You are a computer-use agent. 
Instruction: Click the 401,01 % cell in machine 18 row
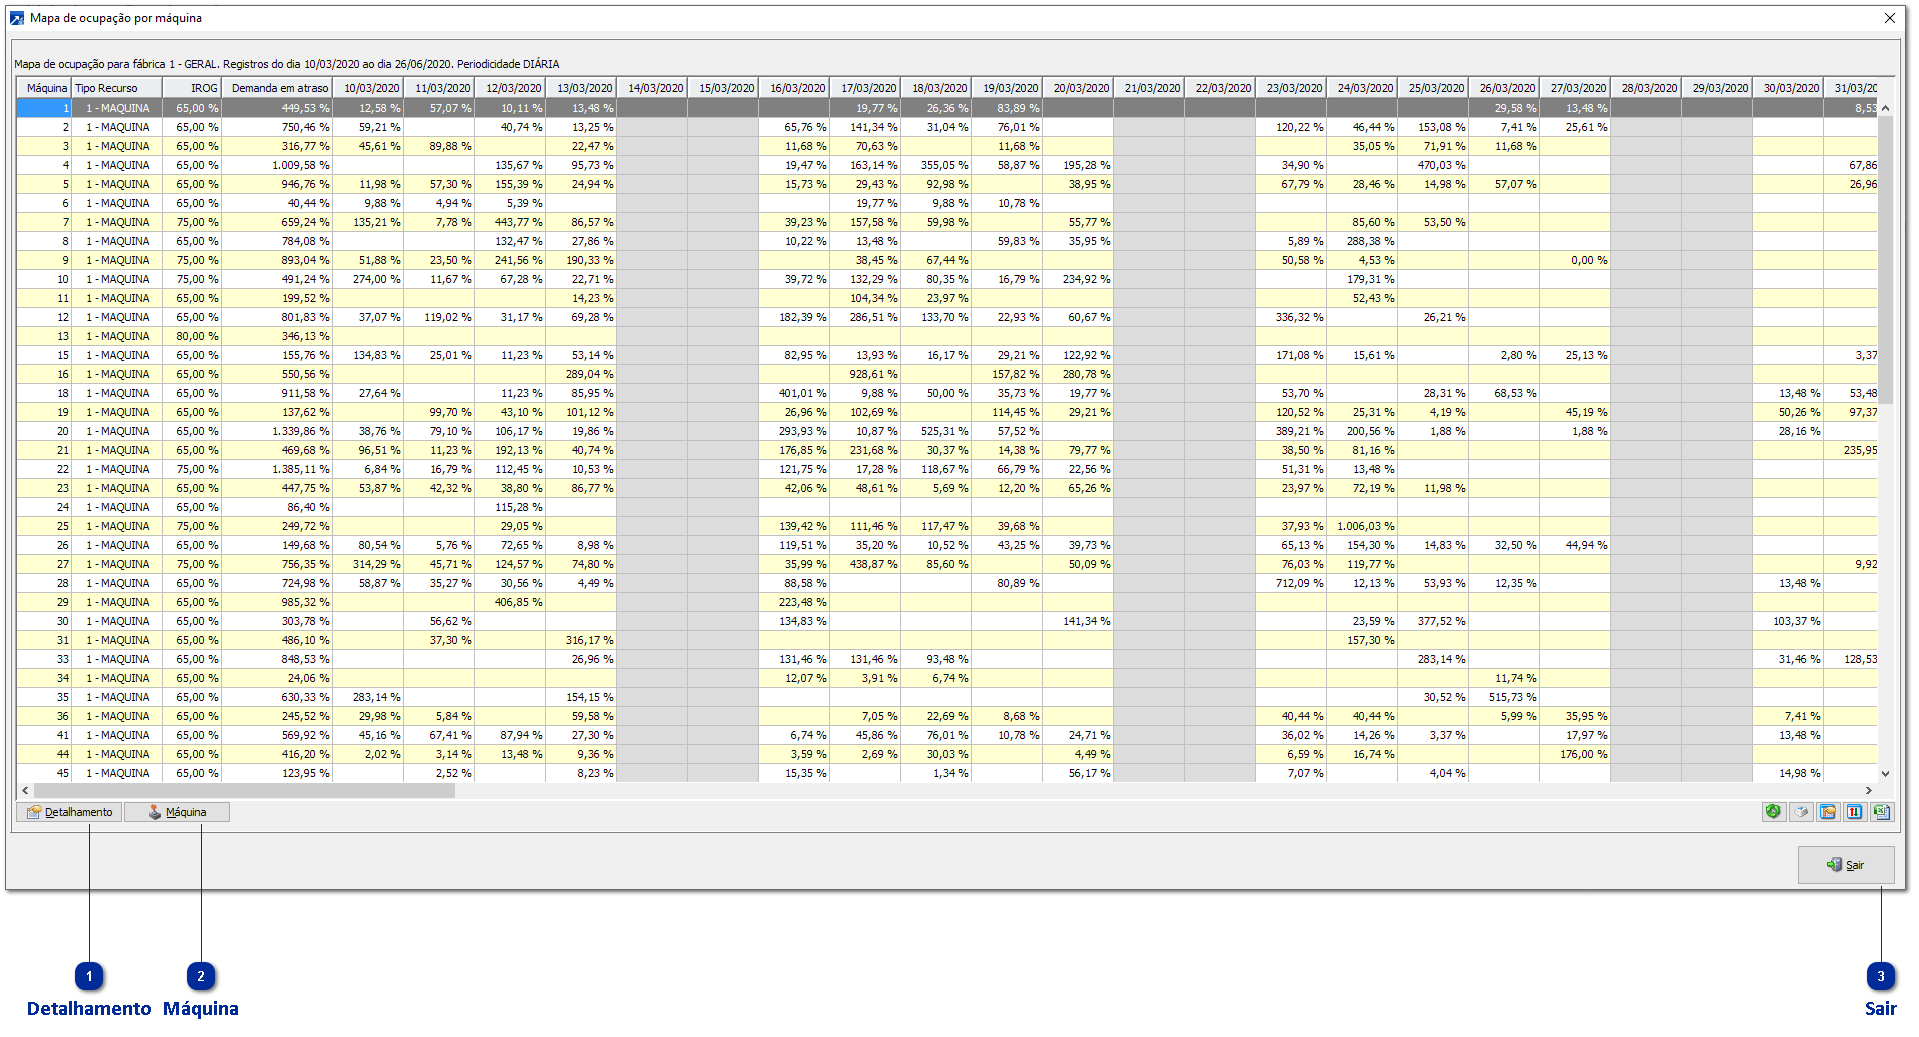(x=794, y=393)
